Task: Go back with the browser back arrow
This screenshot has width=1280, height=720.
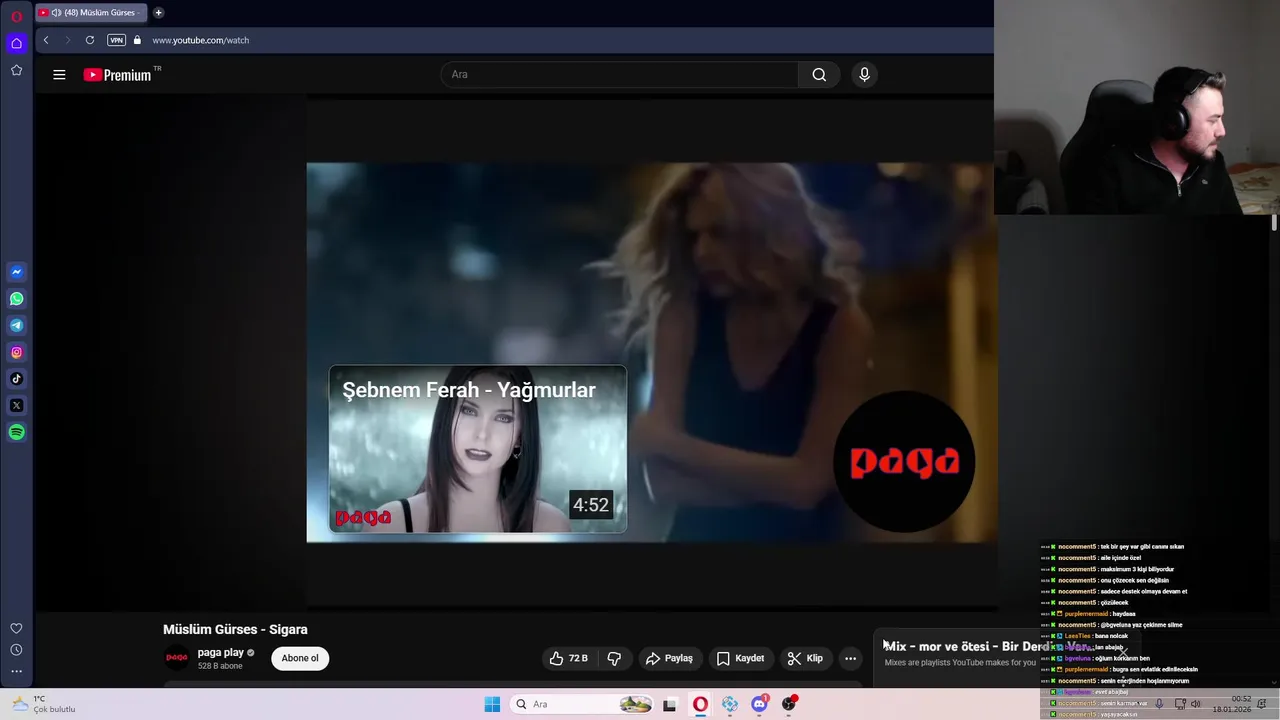Action: pyautogui.click(x=46, y=40)
